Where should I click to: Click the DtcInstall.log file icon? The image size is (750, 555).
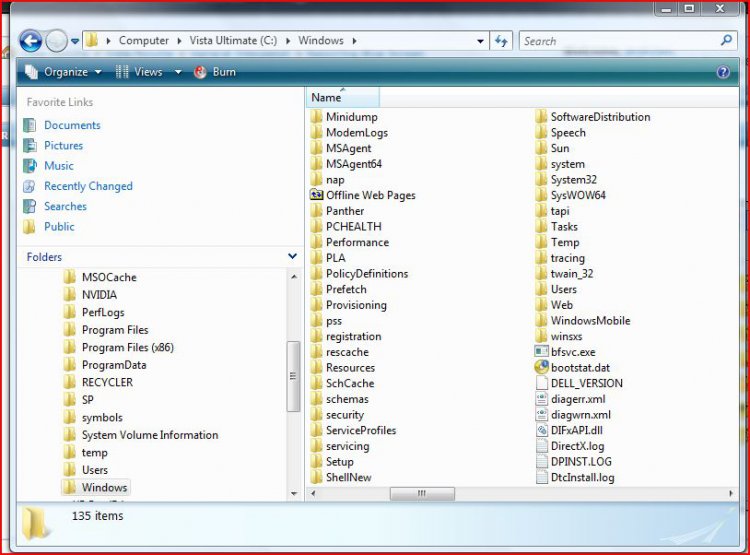[541, 477]
